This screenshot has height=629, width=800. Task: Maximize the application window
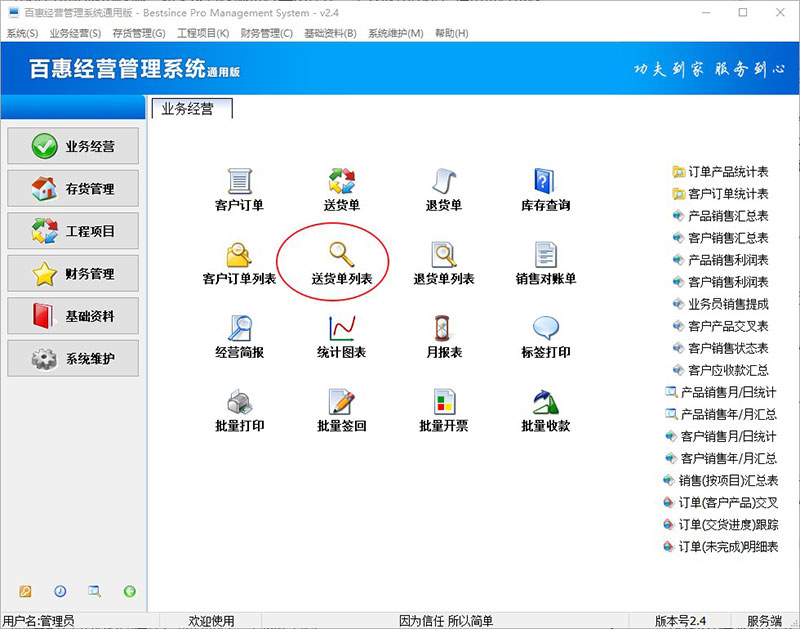tap(743, 12)
